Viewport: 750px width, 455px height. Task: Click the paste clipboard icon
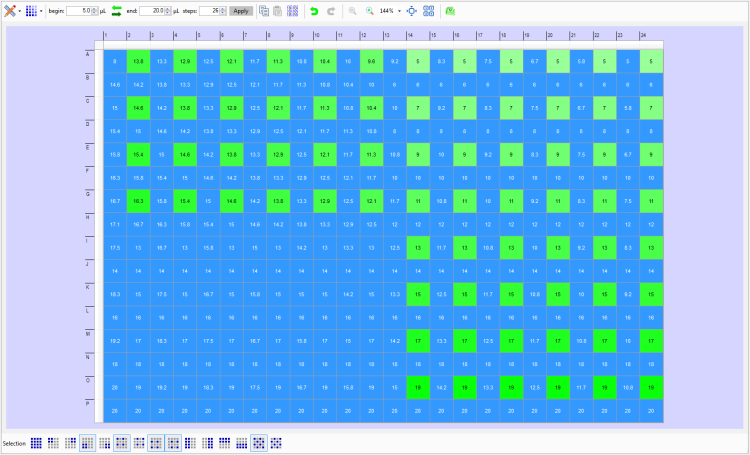click(x=277, y=10)
